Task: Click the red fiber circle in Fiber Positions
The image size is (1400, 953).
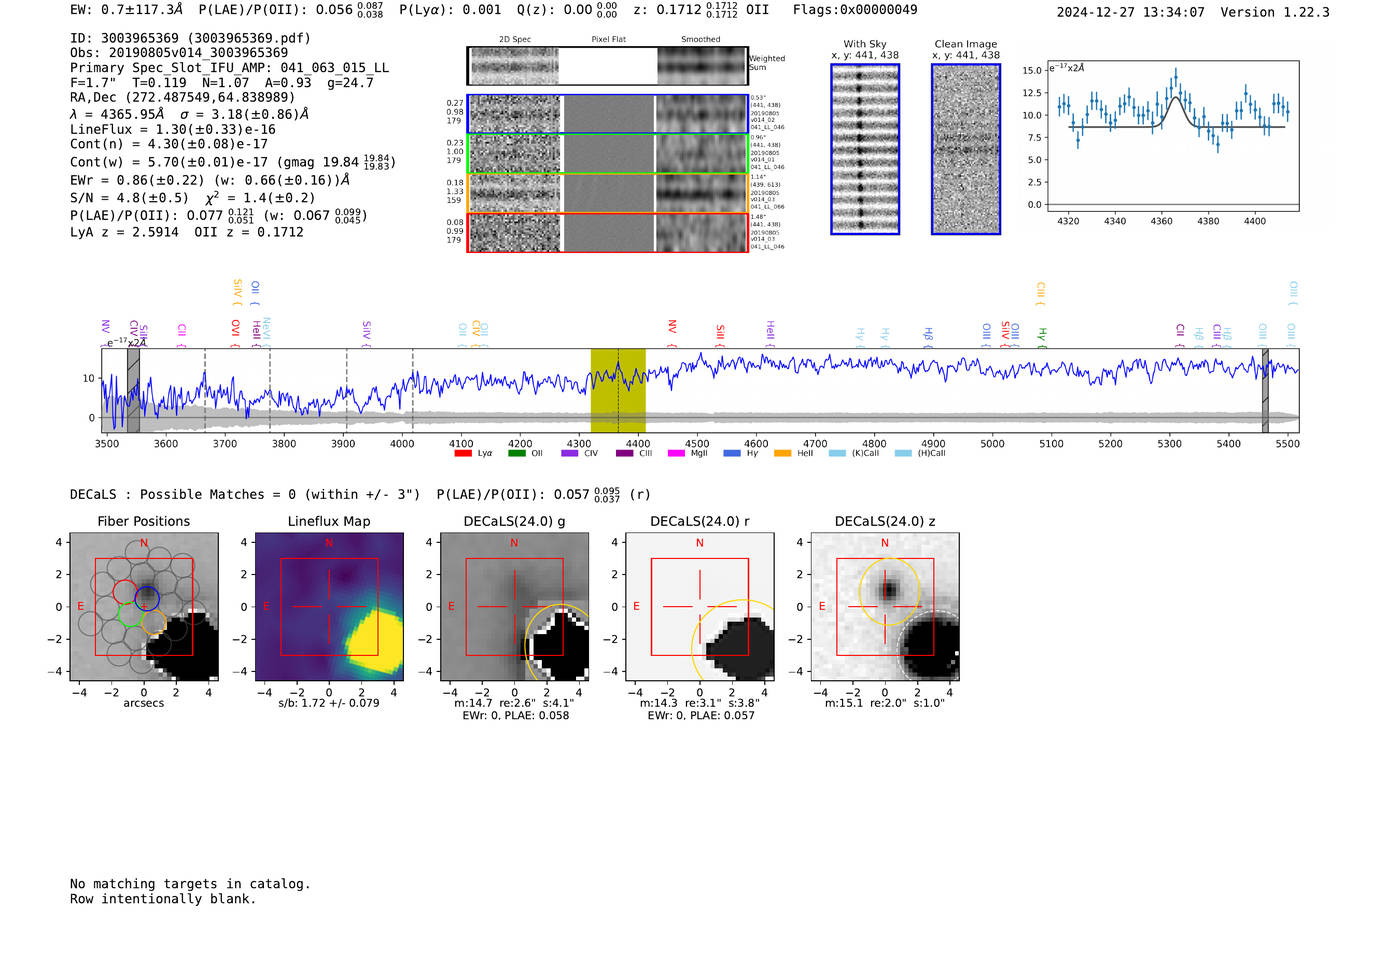Action: click(x=124, y=591)
